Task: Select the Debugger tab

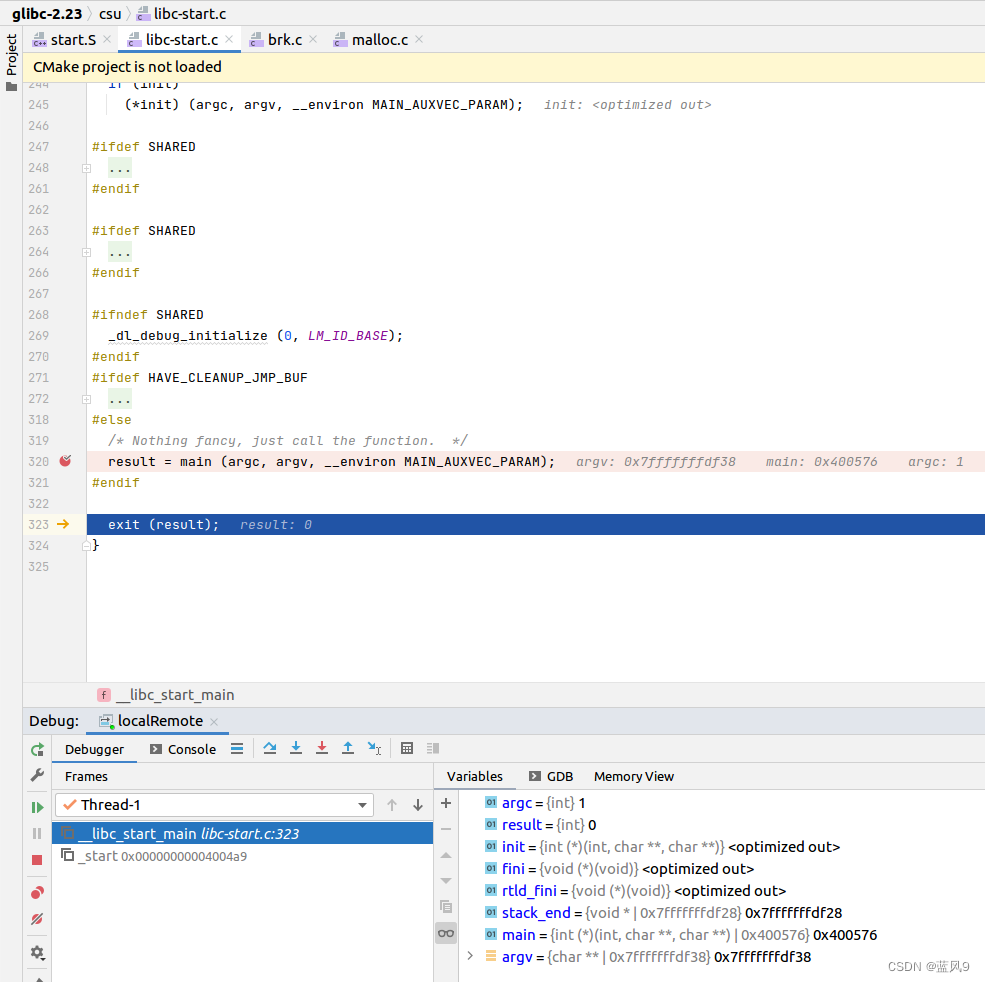Action: click(94, 749)
